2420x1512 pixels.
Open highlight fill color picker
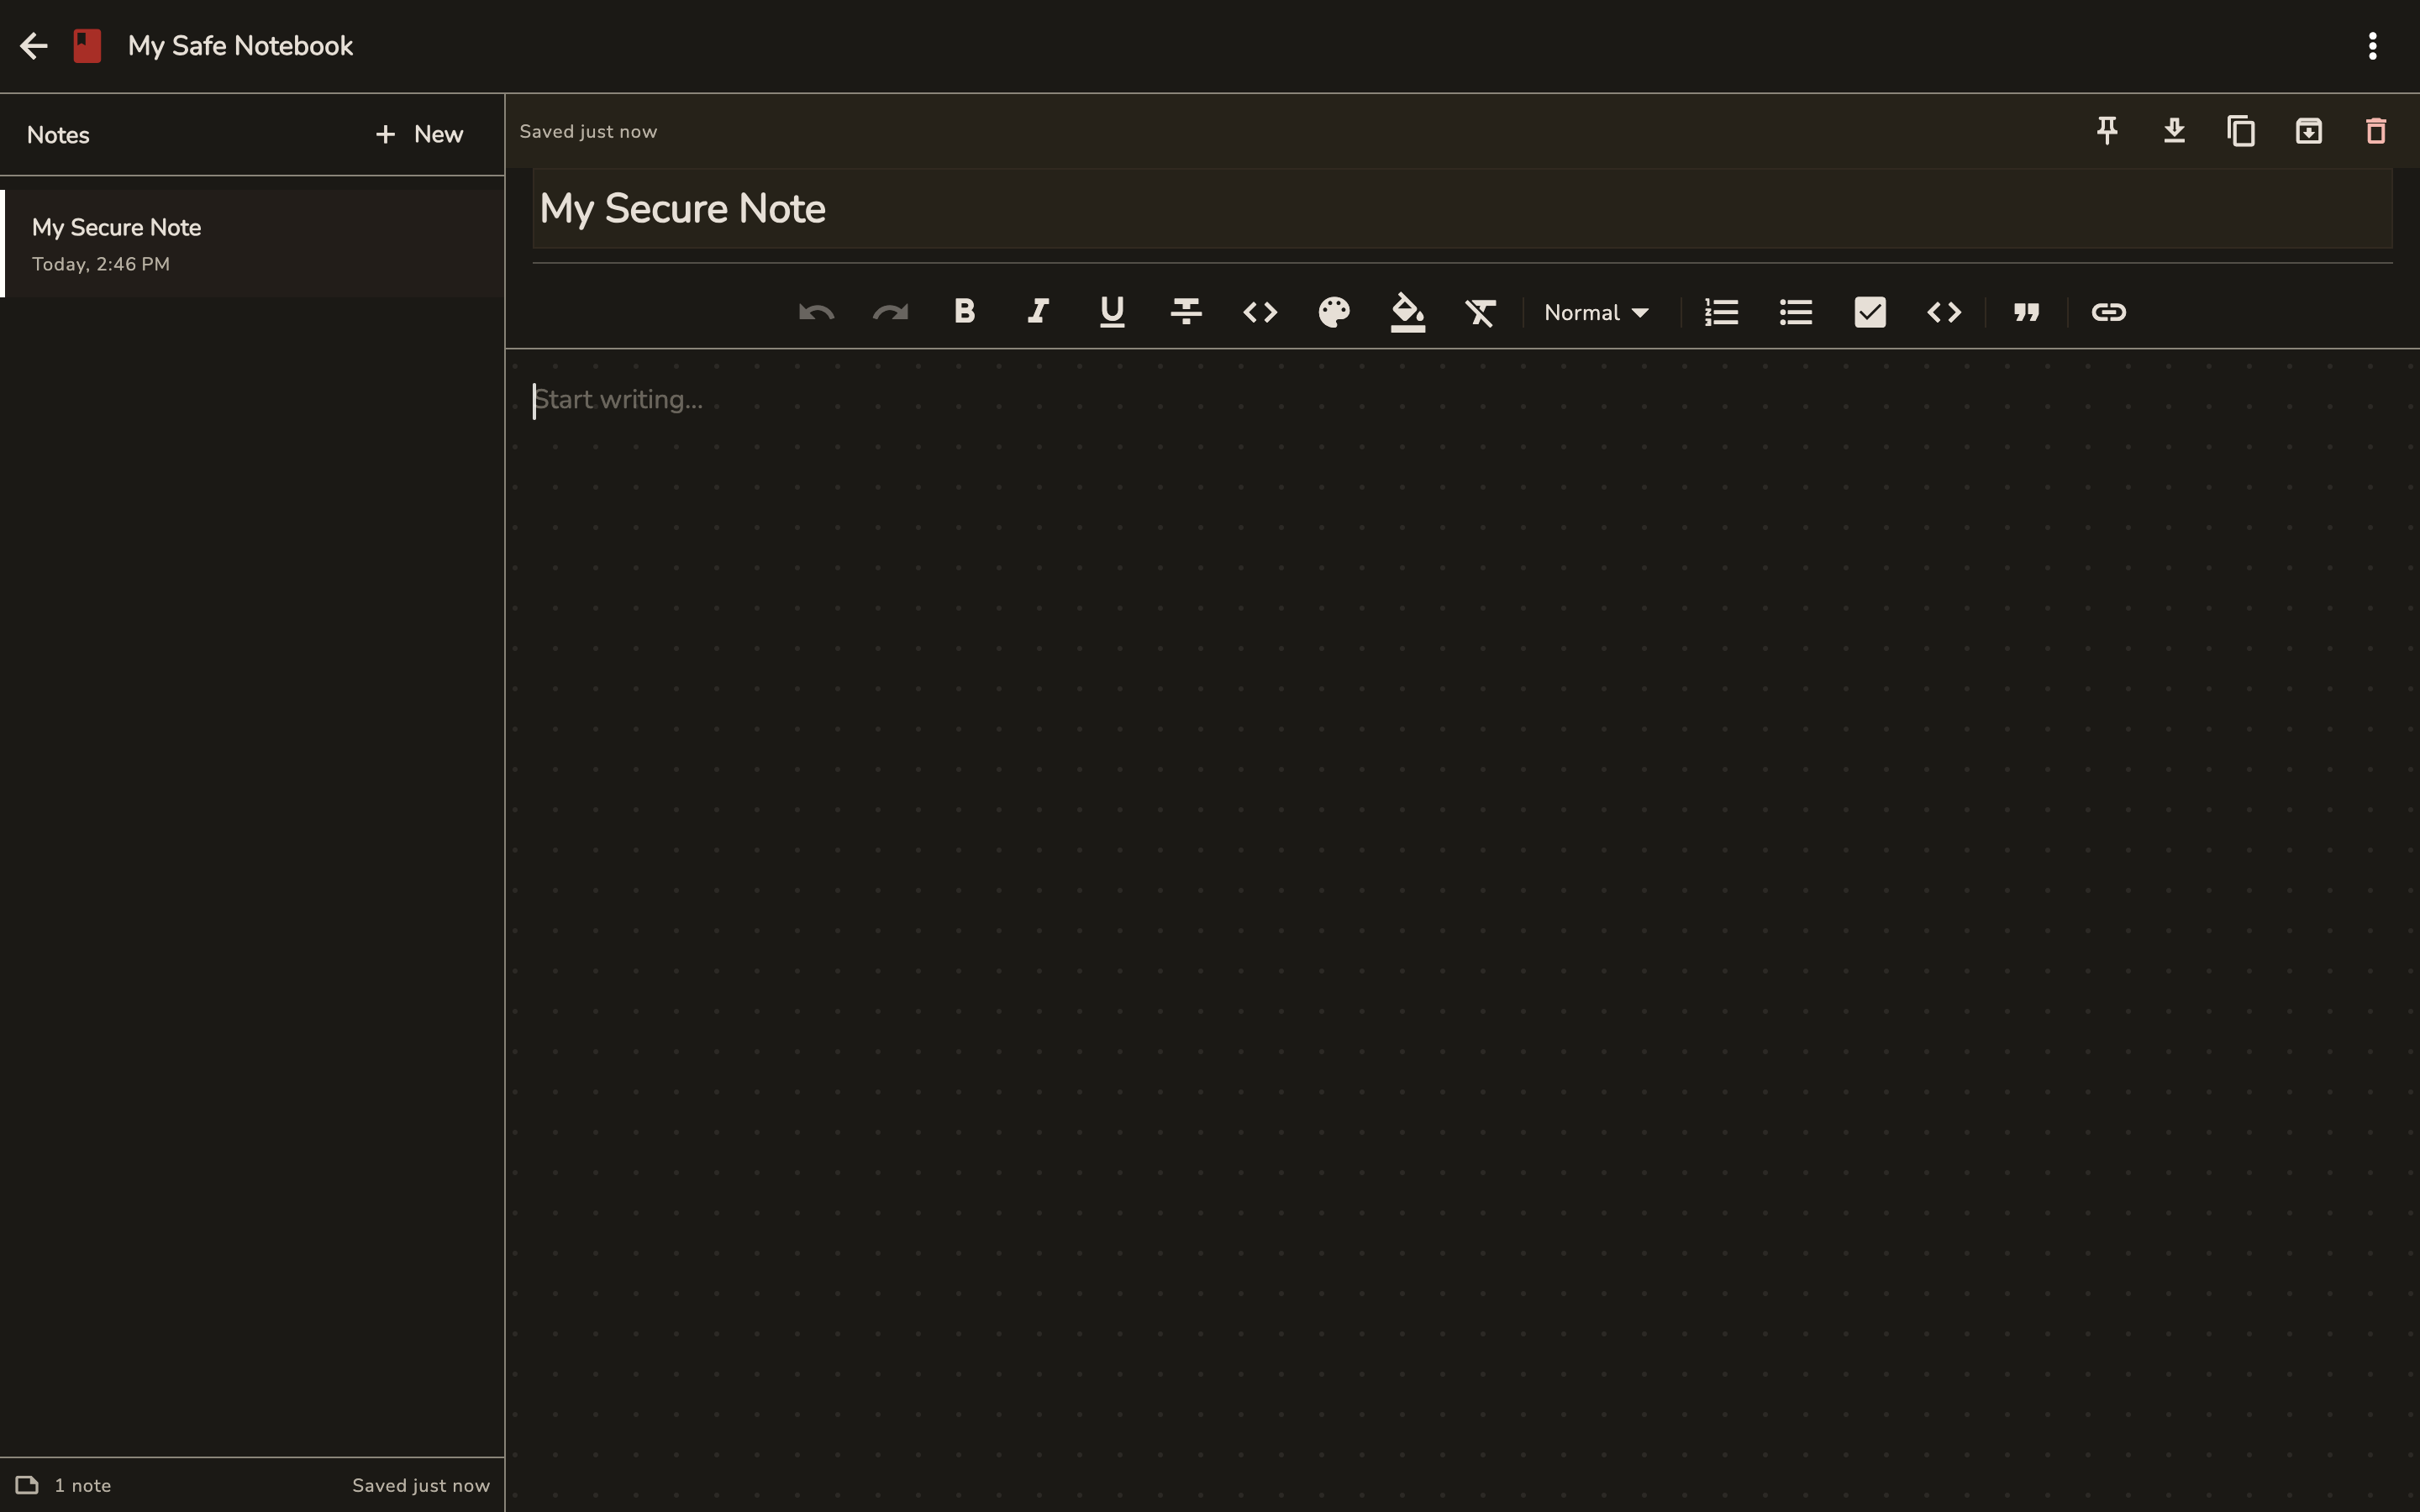[x=1407, y=312]
